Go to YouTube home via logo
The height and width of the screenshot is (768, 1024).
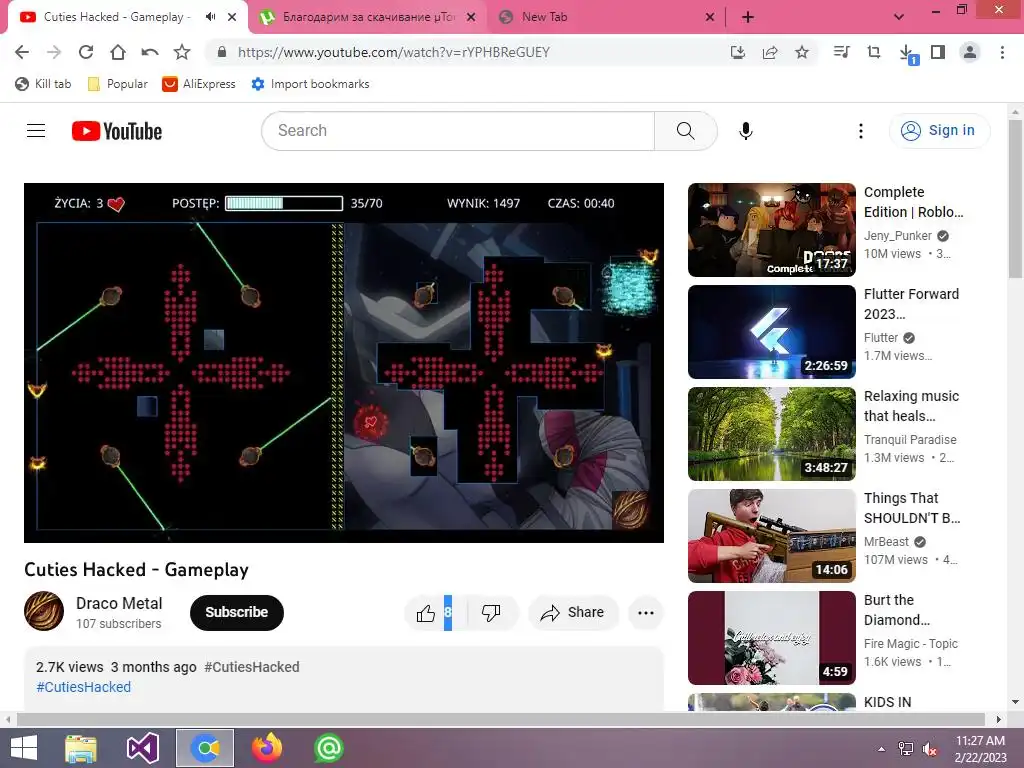[x=117, y=131]
